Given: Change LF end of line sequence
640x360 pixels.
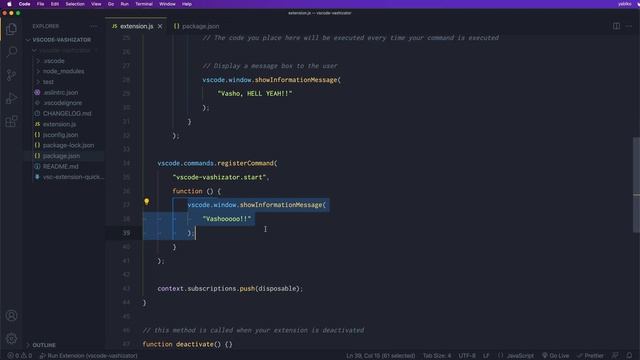Looking at the screenshot, I should (x=486, y=356).
